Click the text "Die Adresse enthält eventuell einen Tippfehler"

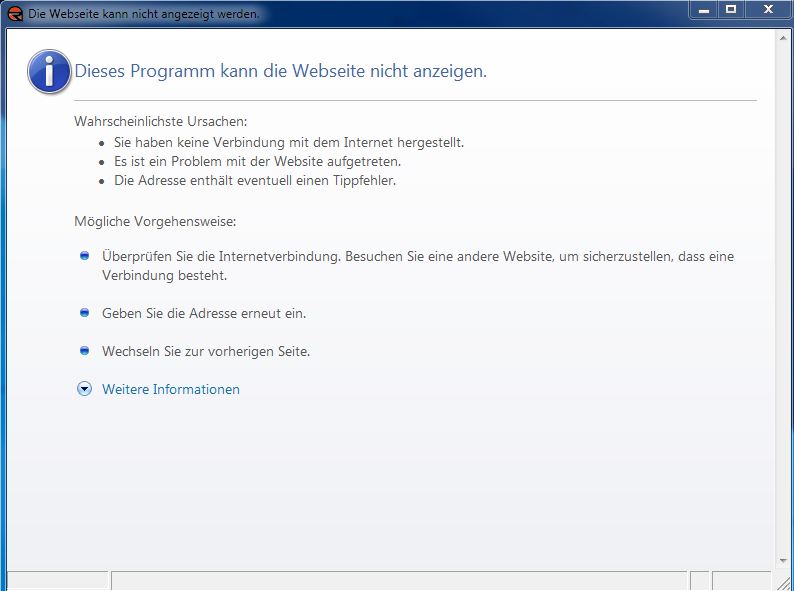(x=255, y=180)
